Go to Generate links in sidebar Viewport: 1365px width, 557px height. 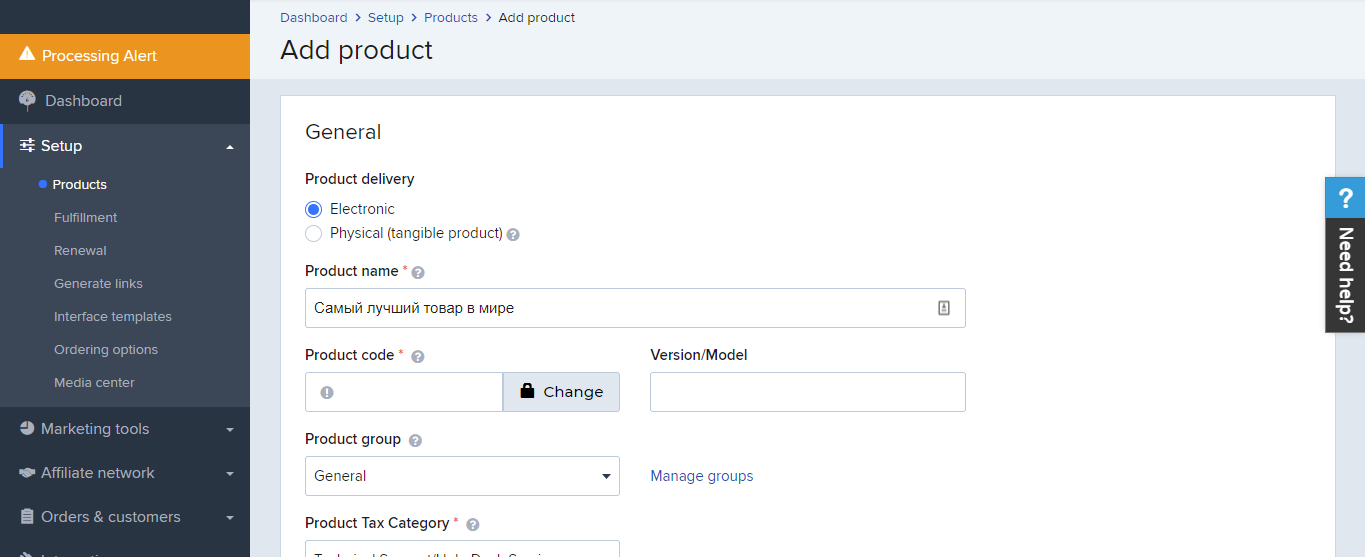click(98, 284)
